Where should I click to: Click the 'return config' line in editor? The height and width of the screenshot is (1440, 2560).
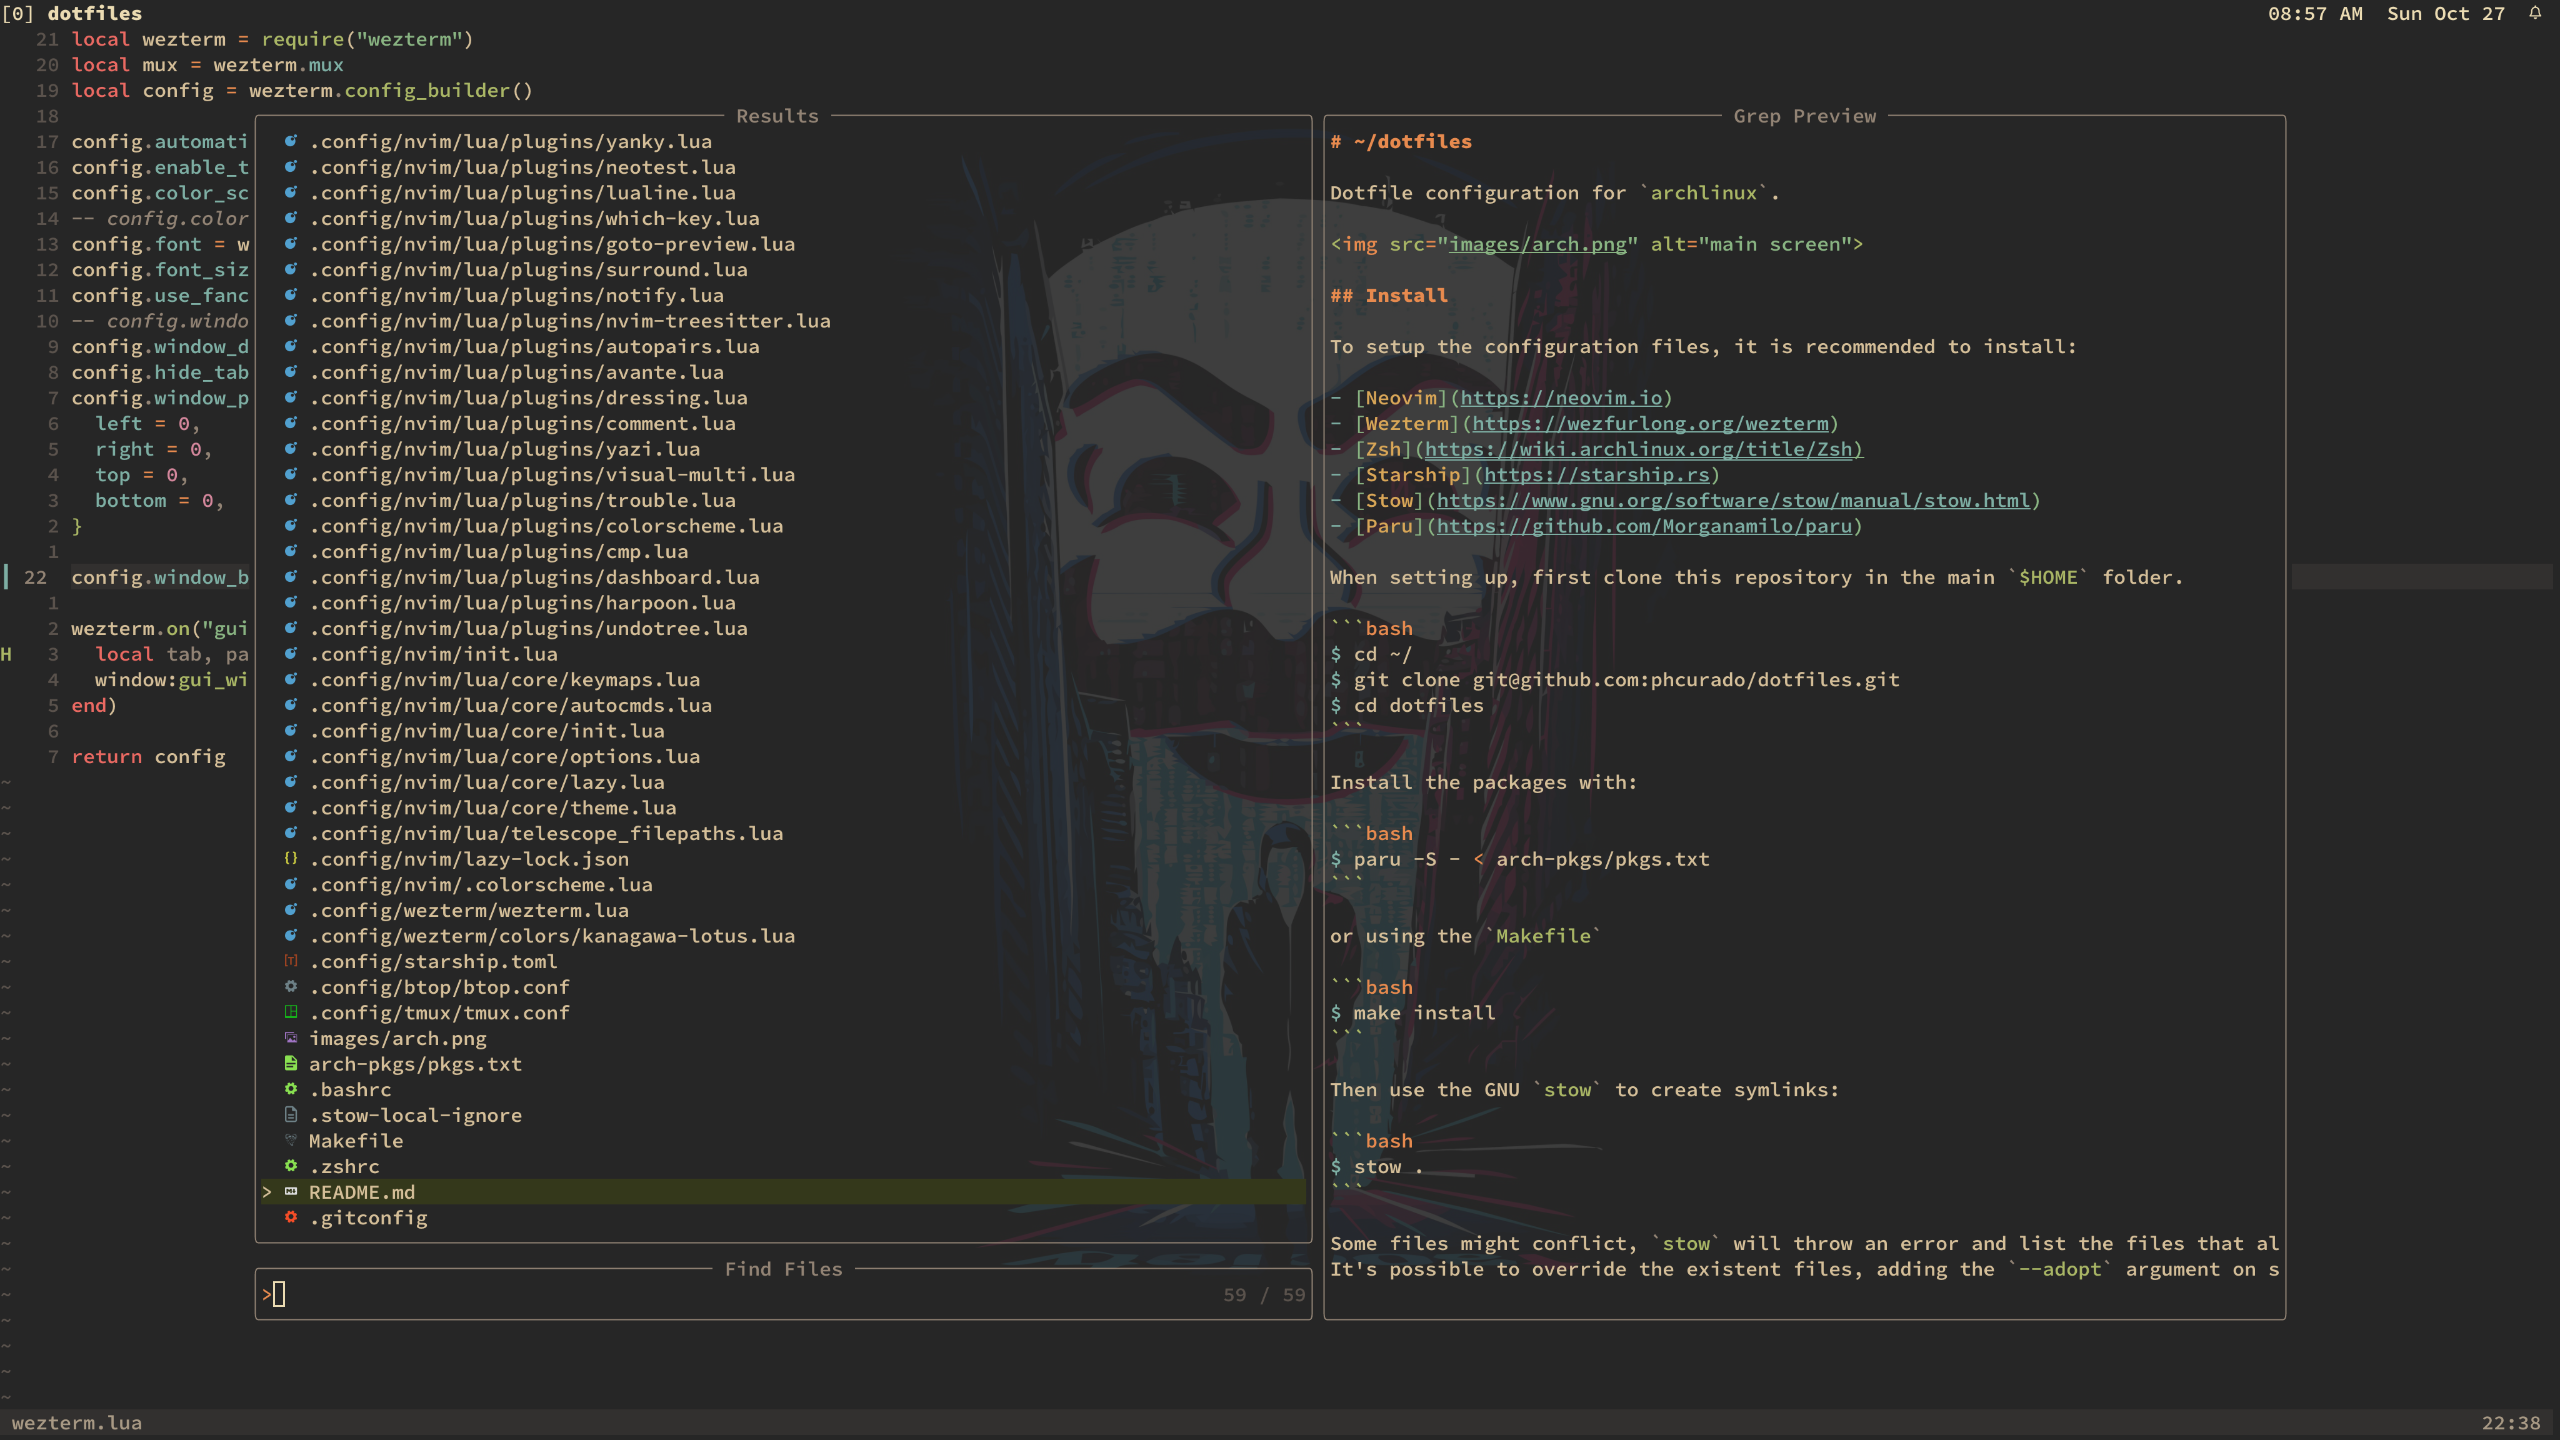148,757
